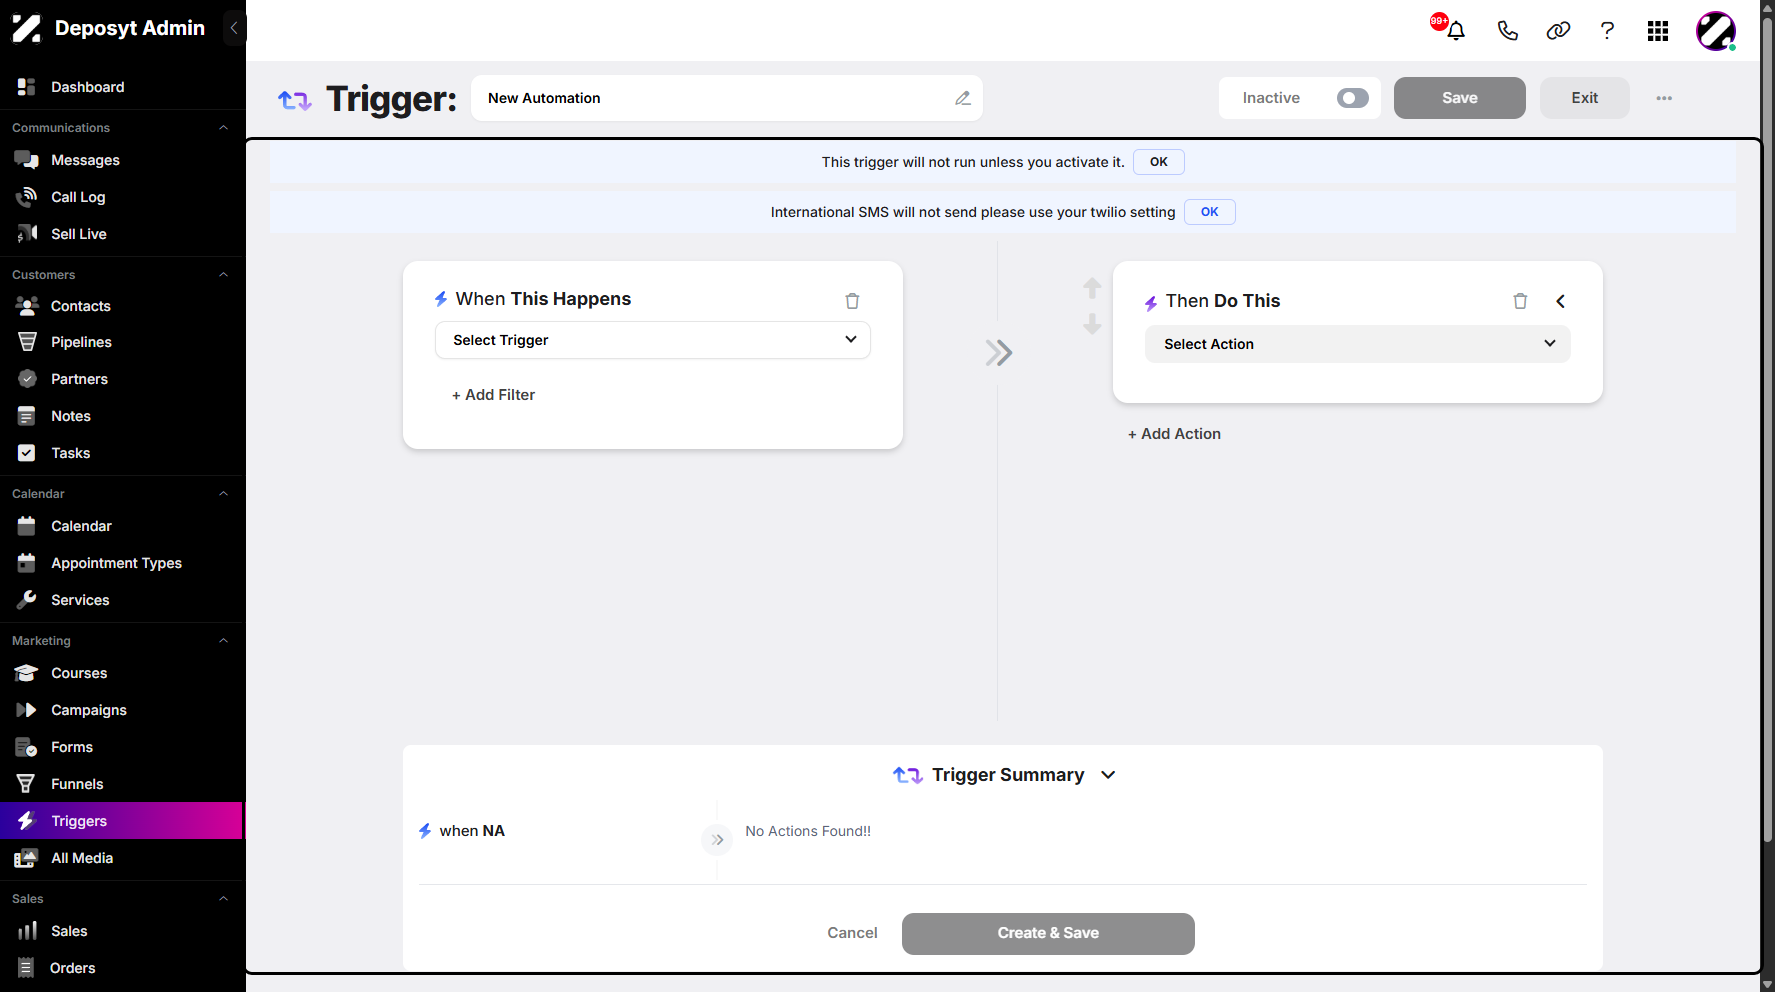Click the phone dialer icon
This screenshot has height=992, width=1775.
(1507, 31)
